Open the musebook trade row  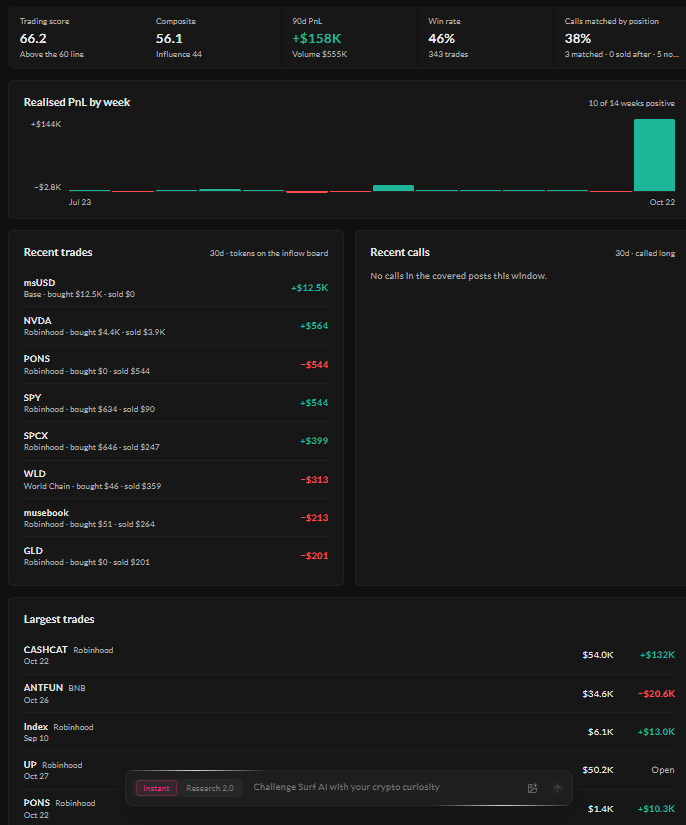(176, 518)
